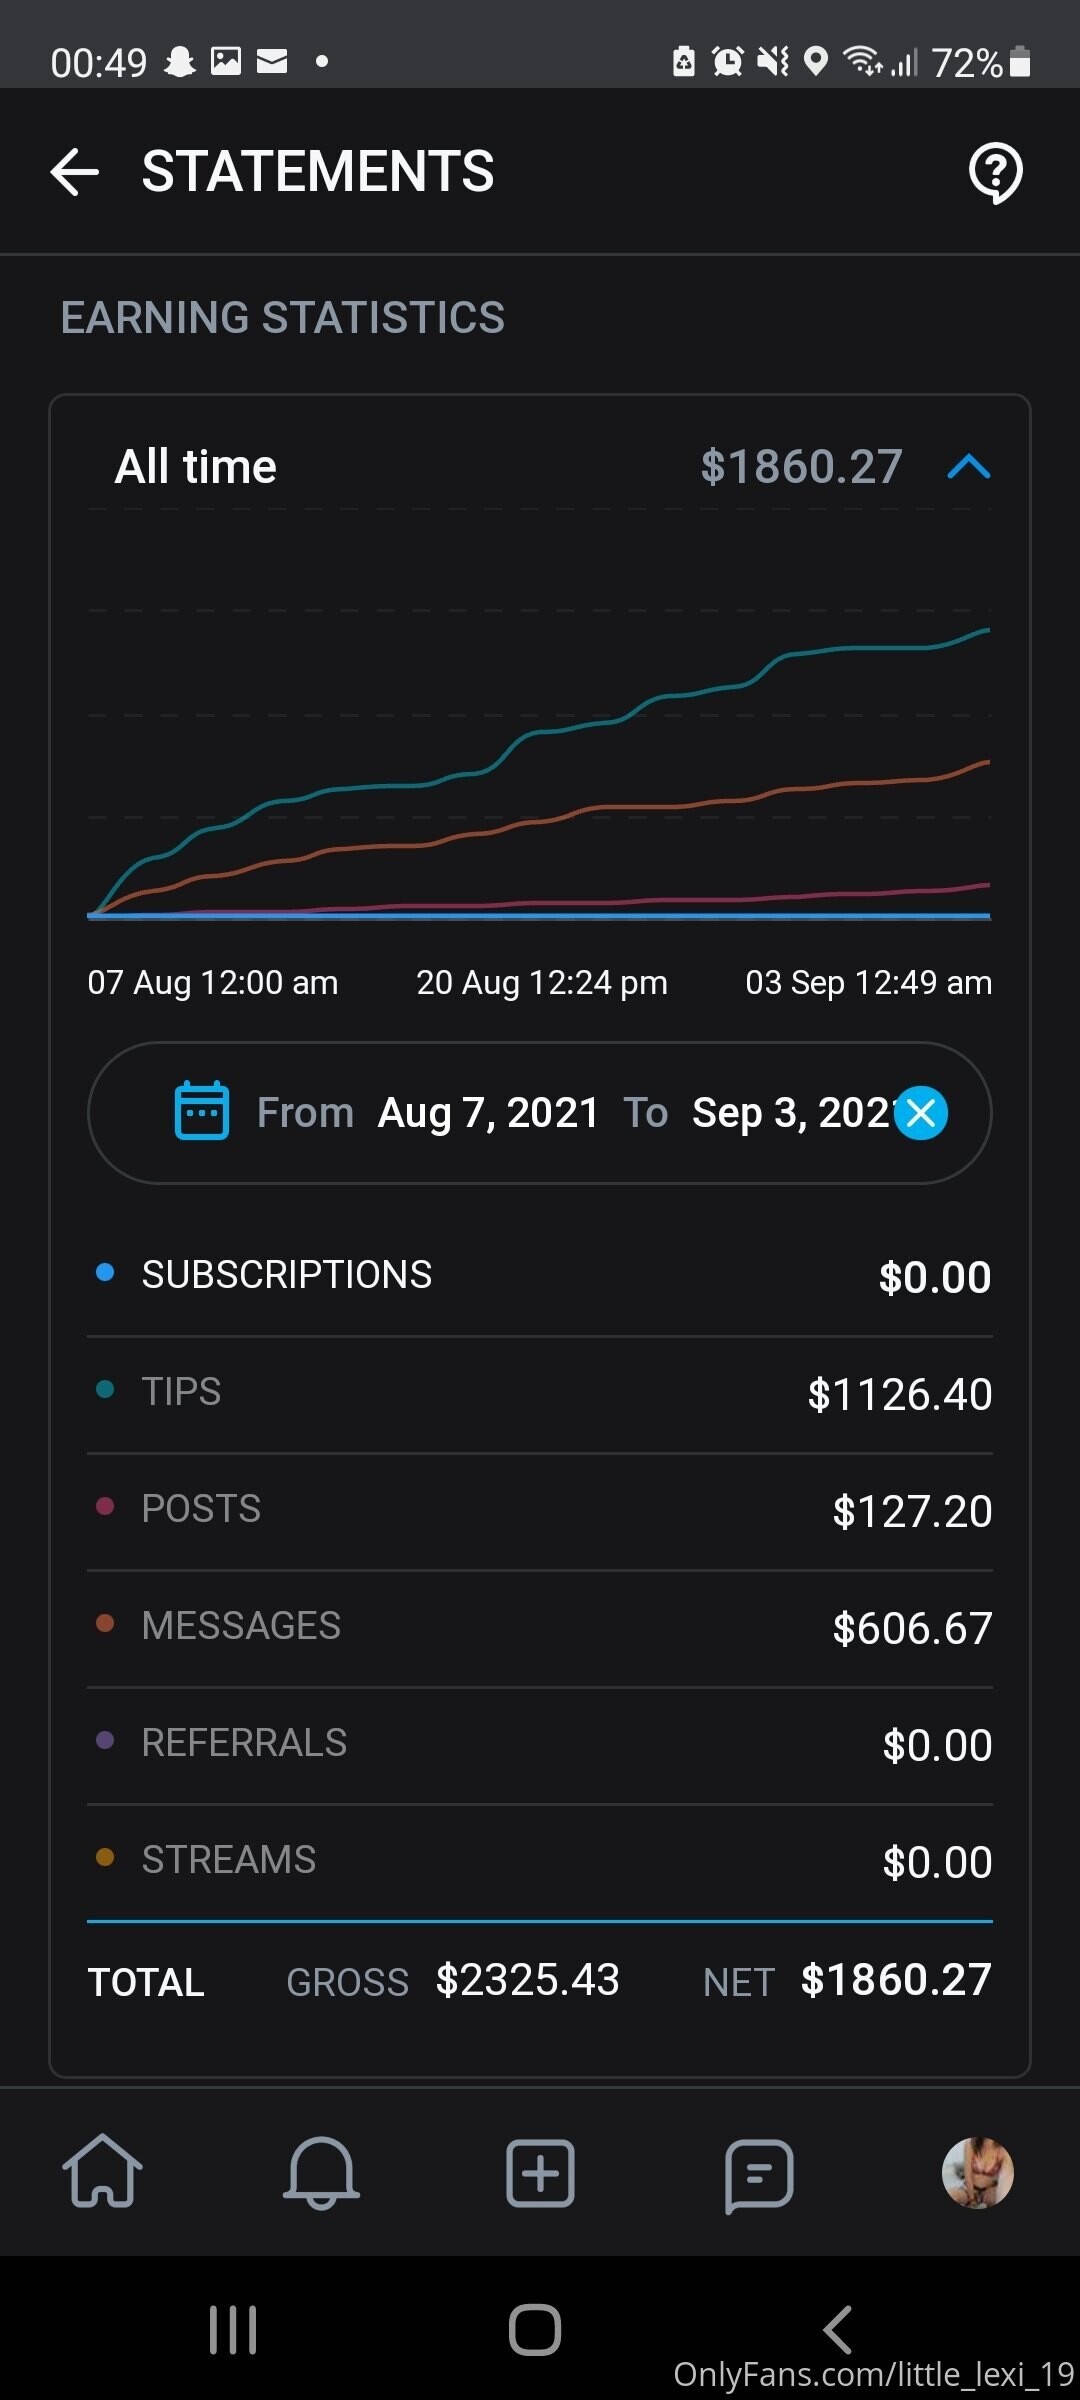Image resolution: width=1080 pixels, height=2400 pixels.
Task: Tap the Posts teal-pink legend dot
Action: coord(105,1507)
